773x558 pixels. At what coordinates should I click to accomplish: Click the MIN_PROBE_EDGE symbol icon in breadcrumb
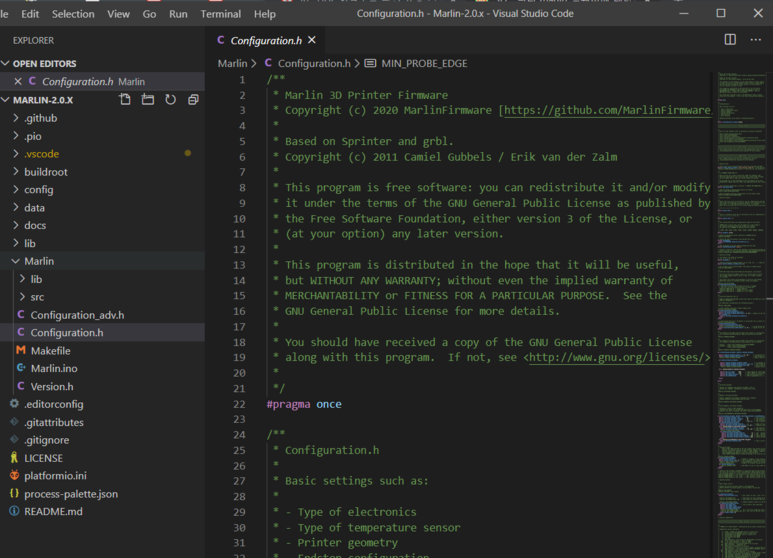click(370, 63)
